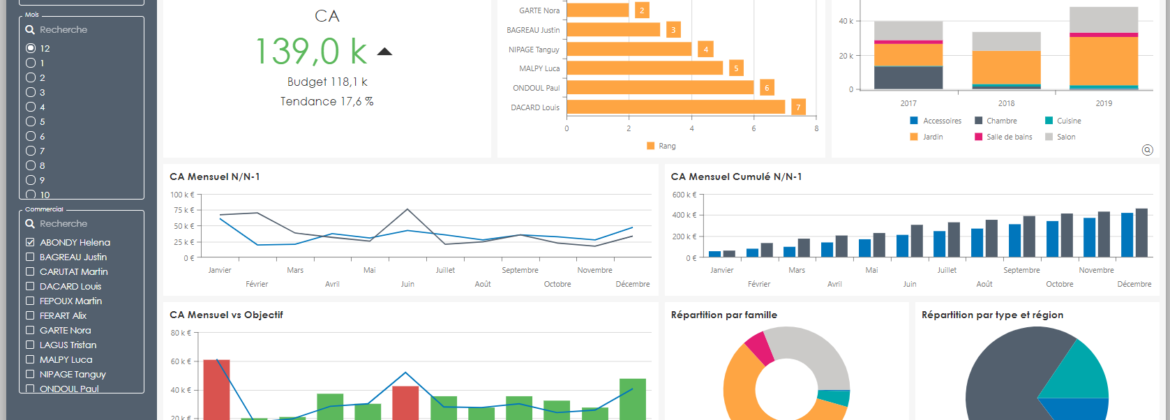
Task: Click the NIPAGE Tanguy rank bar
Action: click(629, 49)
